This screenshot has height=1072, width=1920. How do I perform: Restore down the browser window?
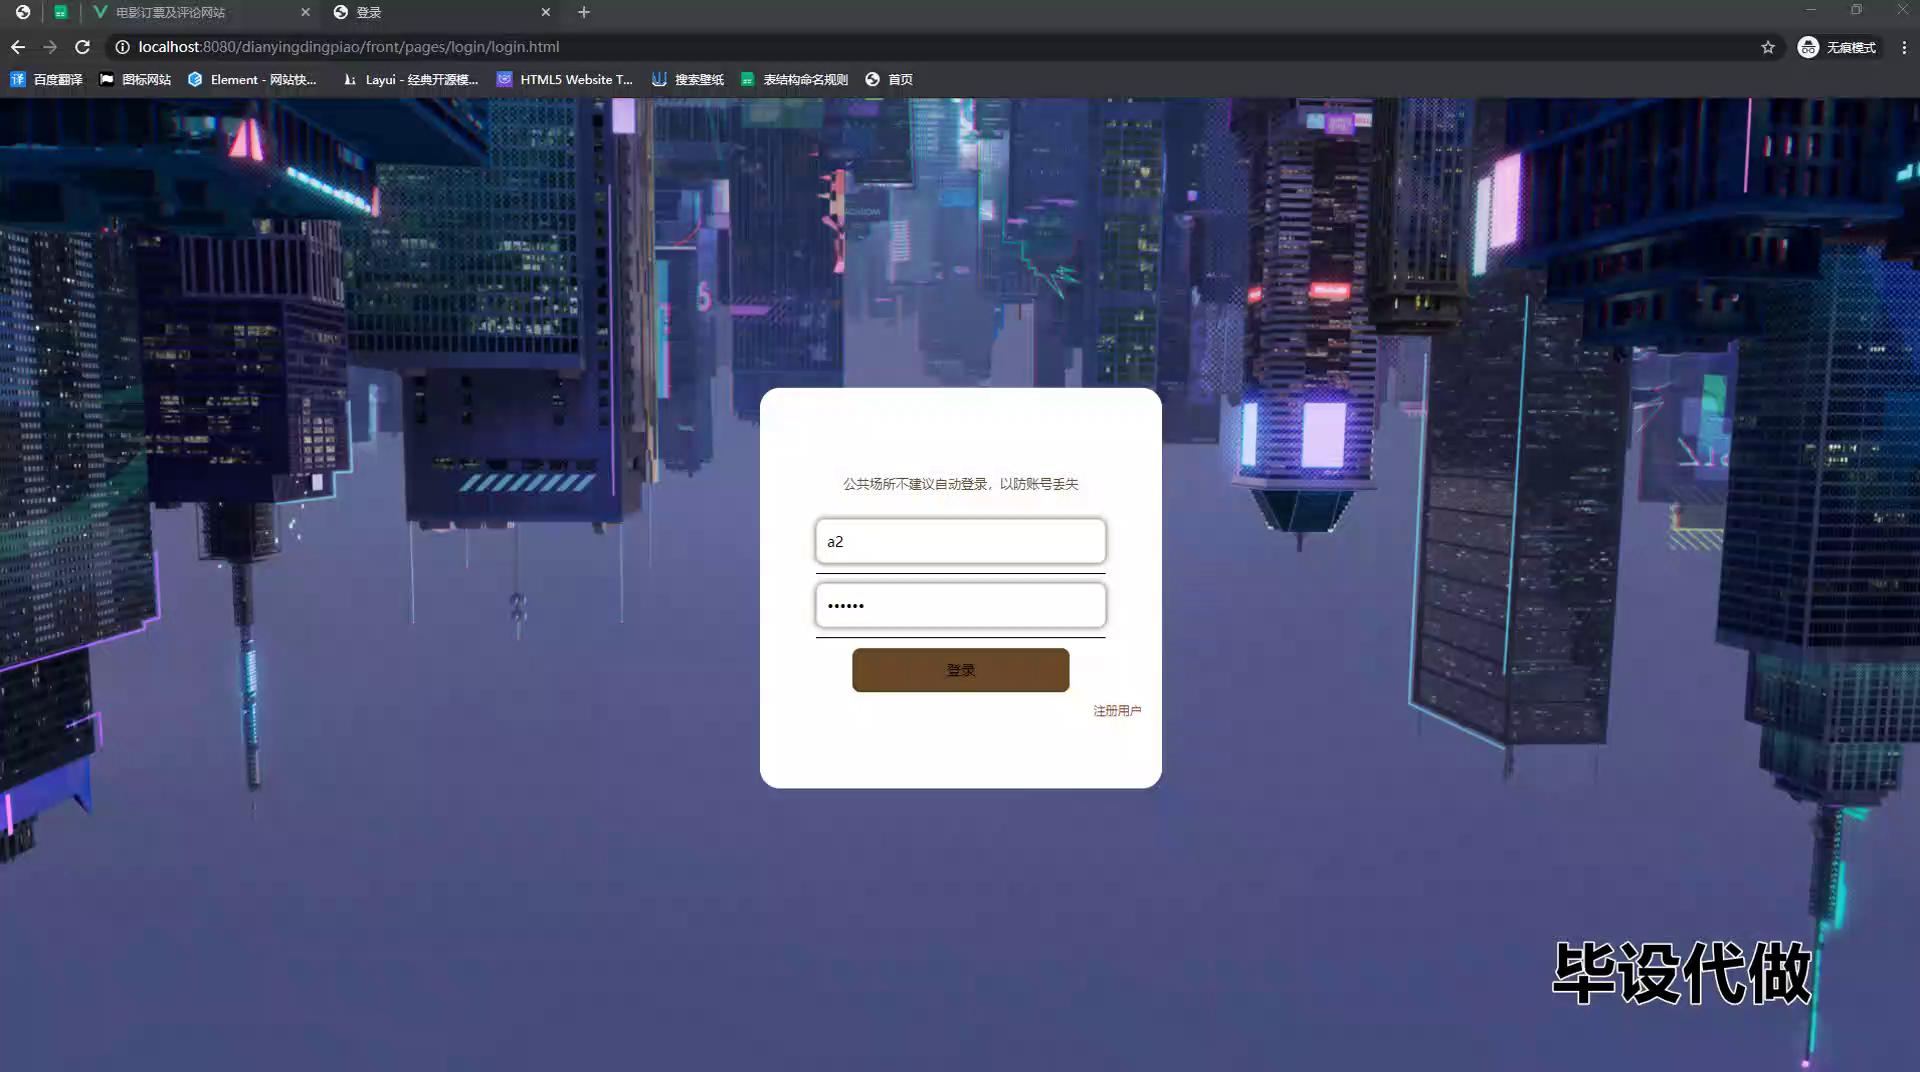coord(1856,10)
